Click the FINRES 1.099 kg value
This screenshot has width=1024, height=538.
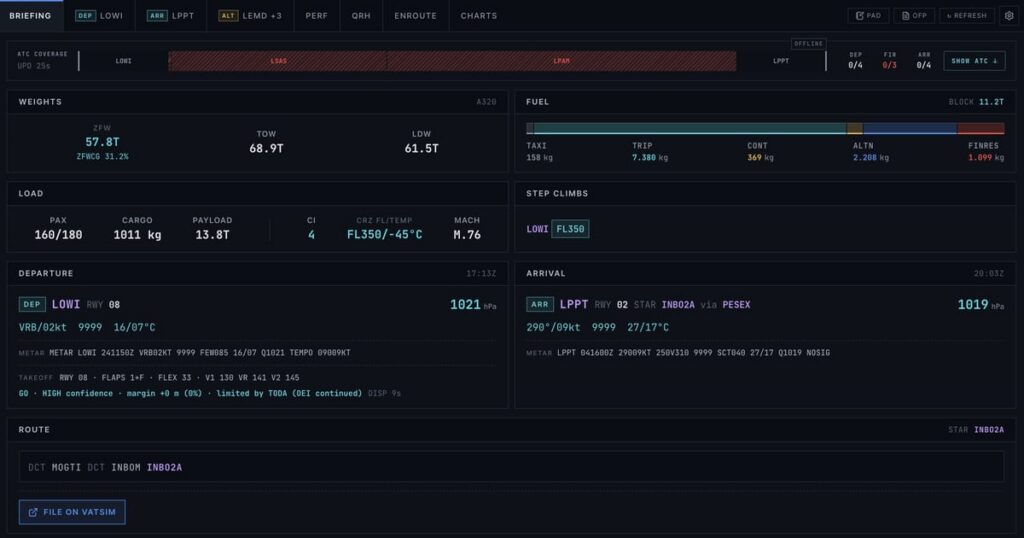pyautogui.click(x=986, y=157)
